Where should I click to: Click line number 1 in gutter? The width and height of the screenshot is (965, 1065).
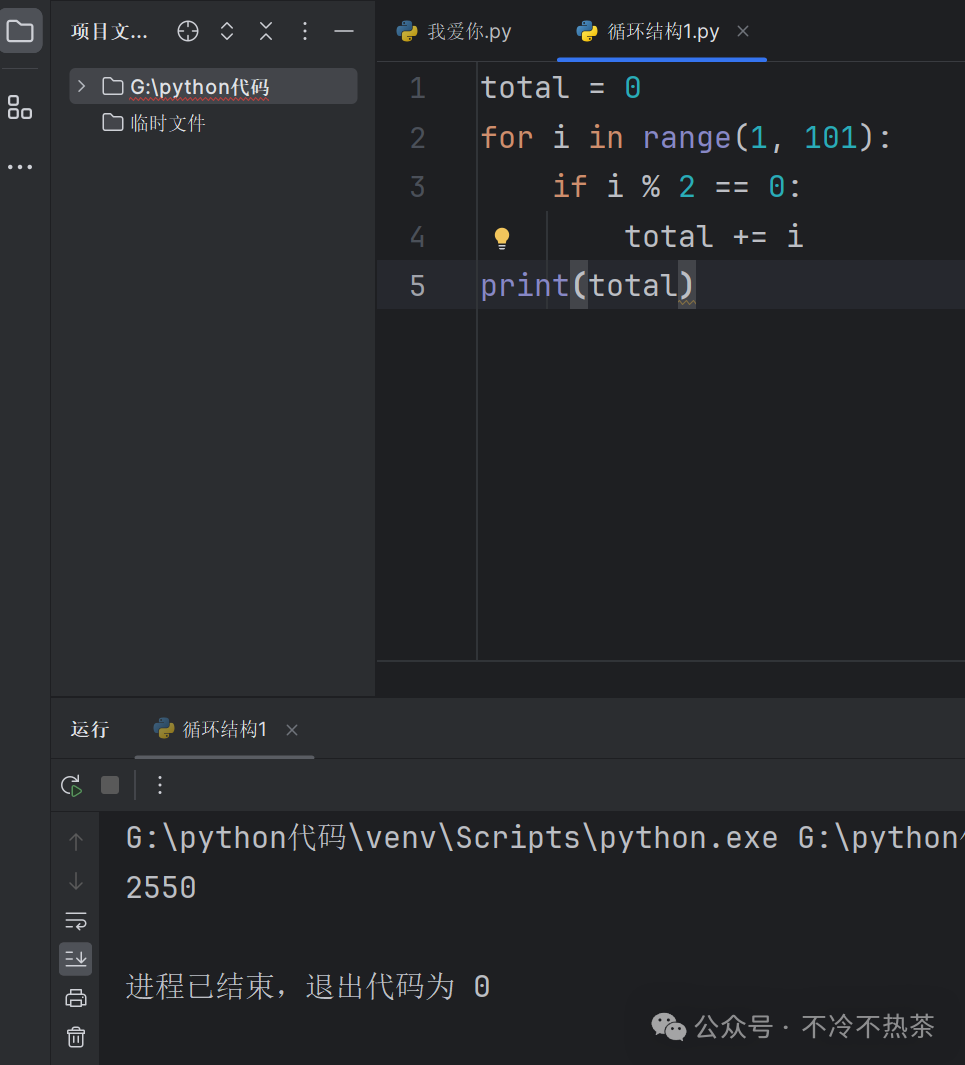tap(418, 88)
